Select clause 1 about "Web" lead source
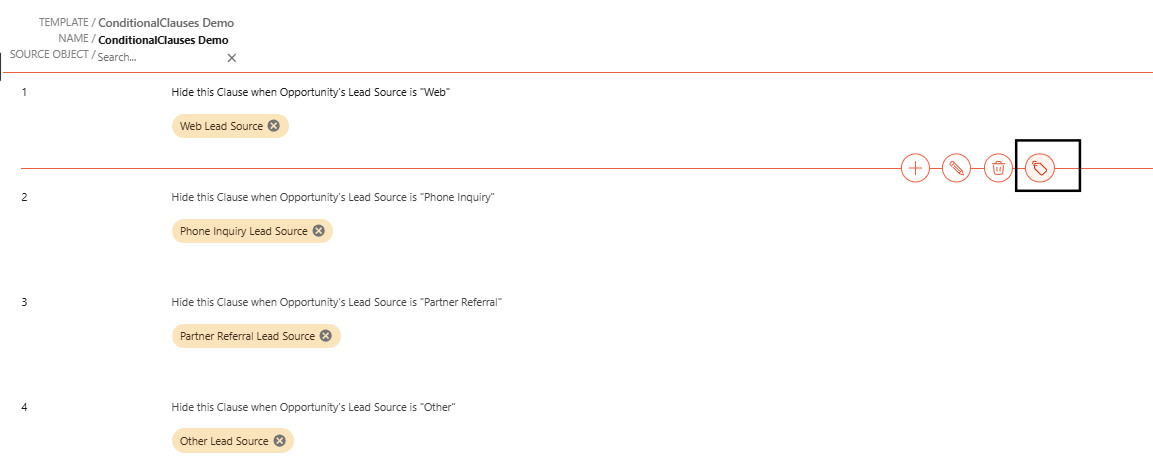This screenshot has height=467, width=1153. point(310,93)
